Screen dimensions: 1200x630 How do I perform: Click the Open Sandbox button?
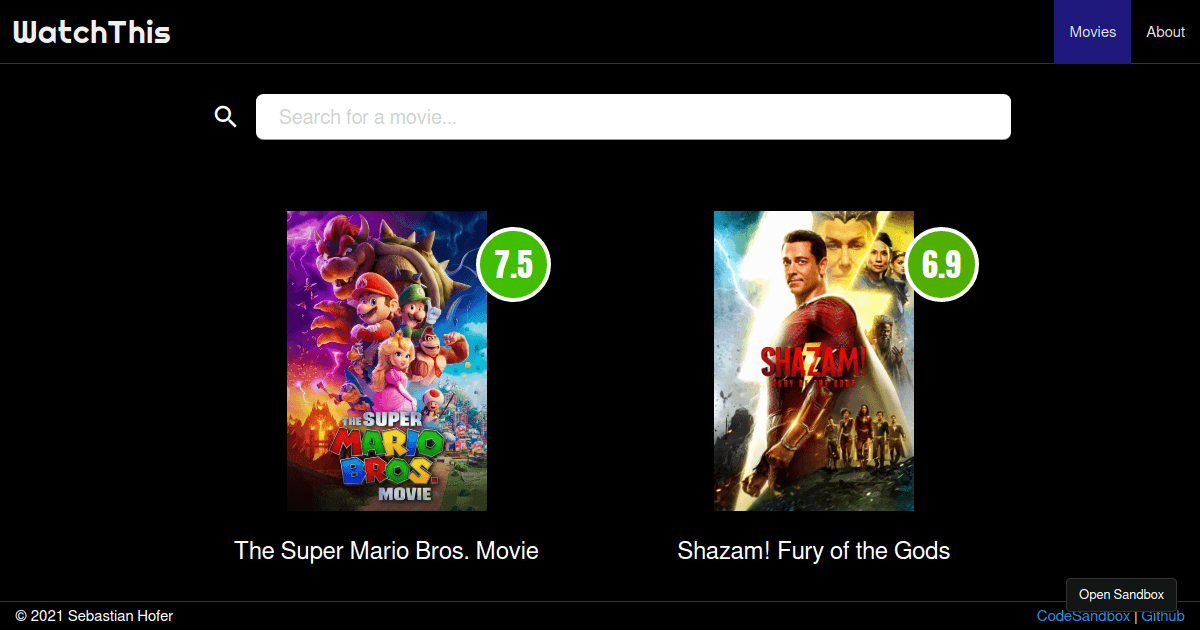1121,594
